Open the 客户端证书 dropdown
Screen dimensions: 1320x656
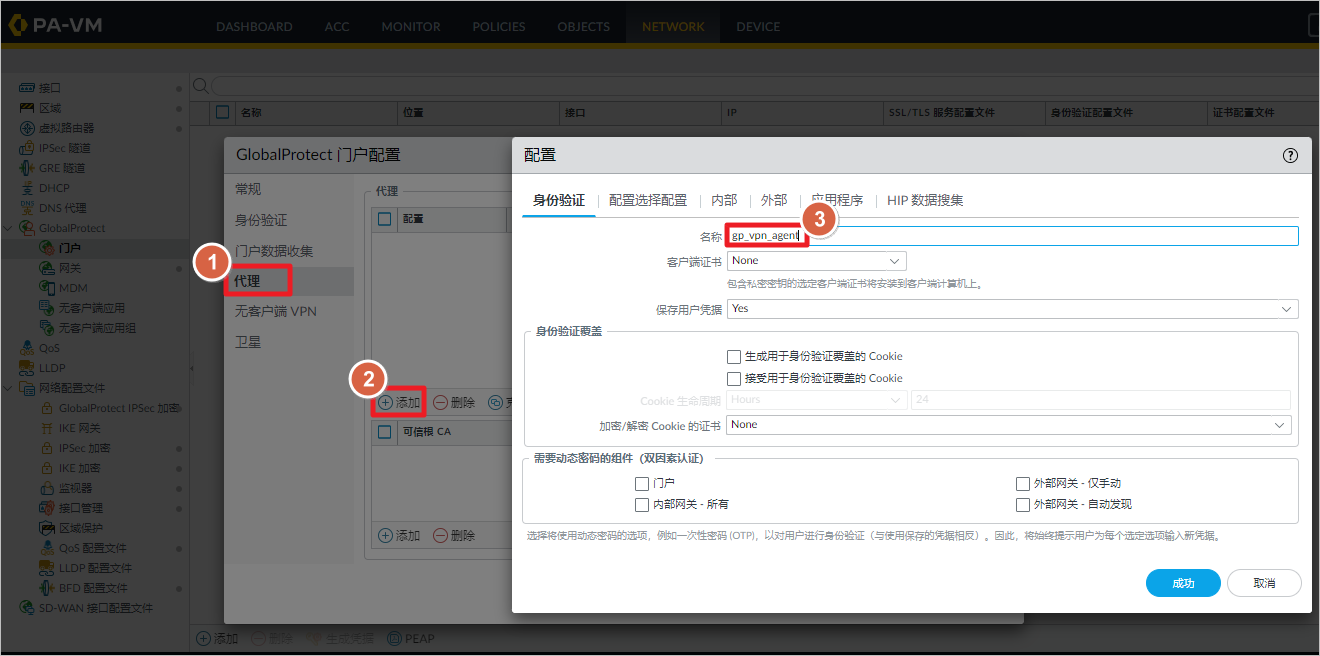click(x=816, y=261)
